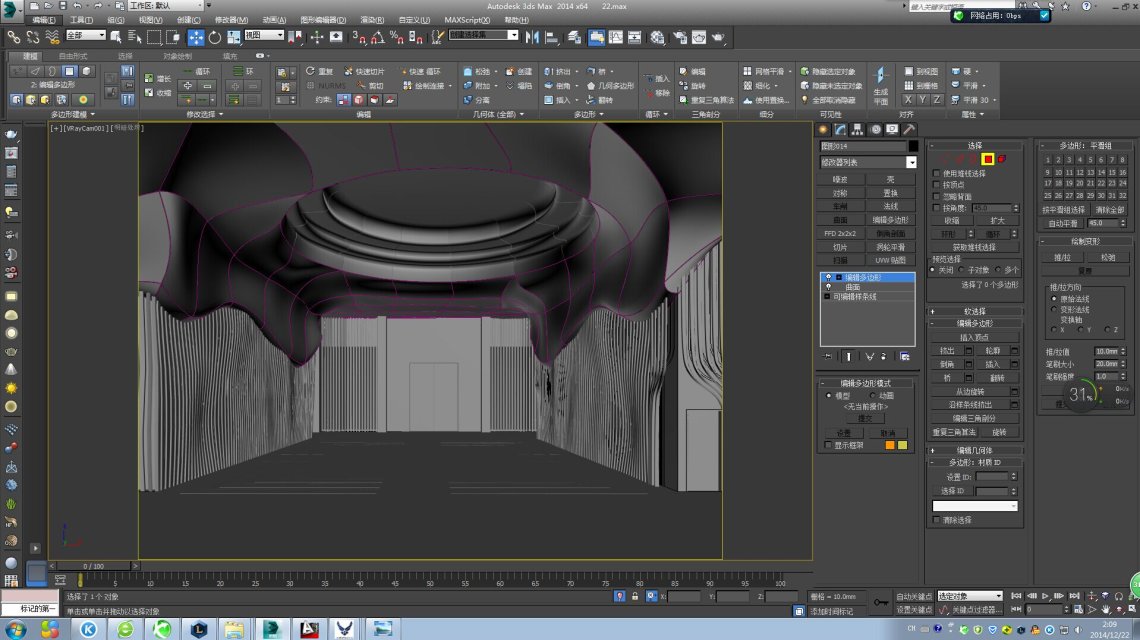The image size is (1140, 640).
Task: Open the 视图 reference coordinate dropdown
Action: 264,36
